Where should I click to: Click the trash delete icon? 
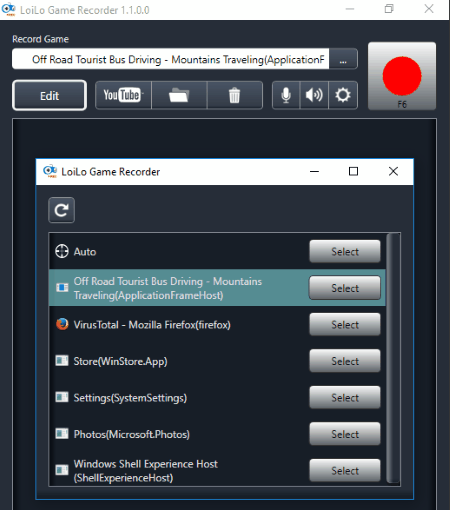(x=235, y=95)
